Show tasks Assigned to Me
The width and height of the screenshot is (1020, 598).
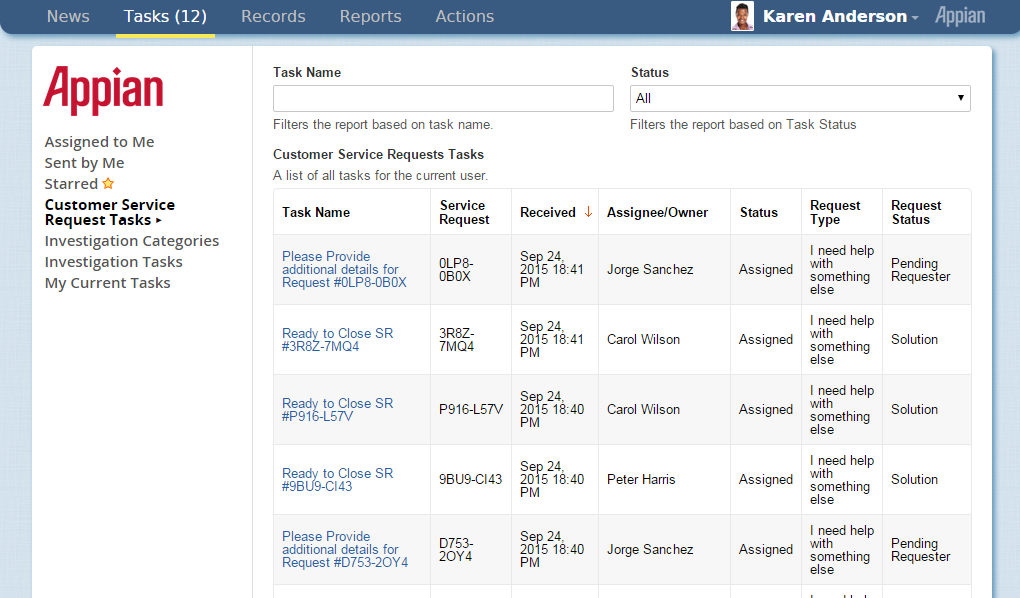point(100,142)
